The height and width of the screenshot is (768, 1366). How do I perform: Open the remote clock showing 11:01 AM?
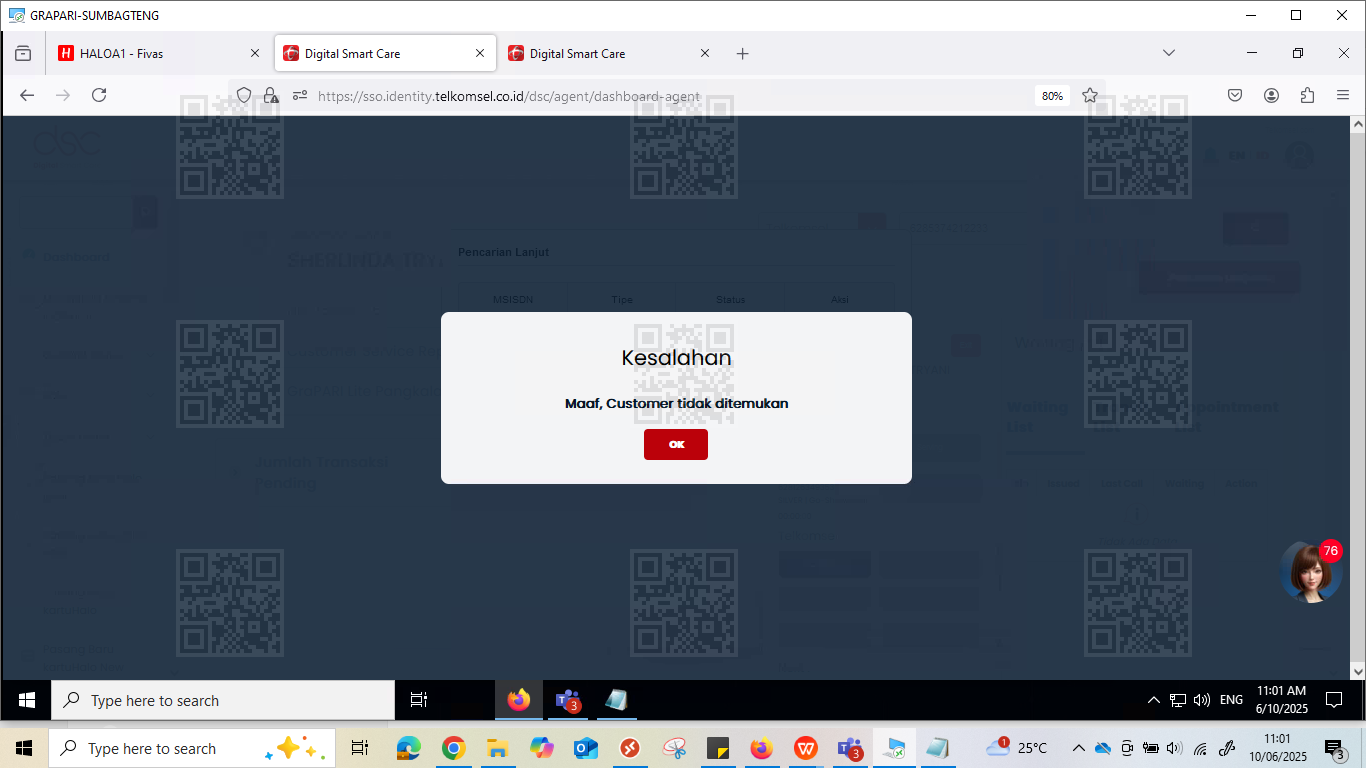1281,700
